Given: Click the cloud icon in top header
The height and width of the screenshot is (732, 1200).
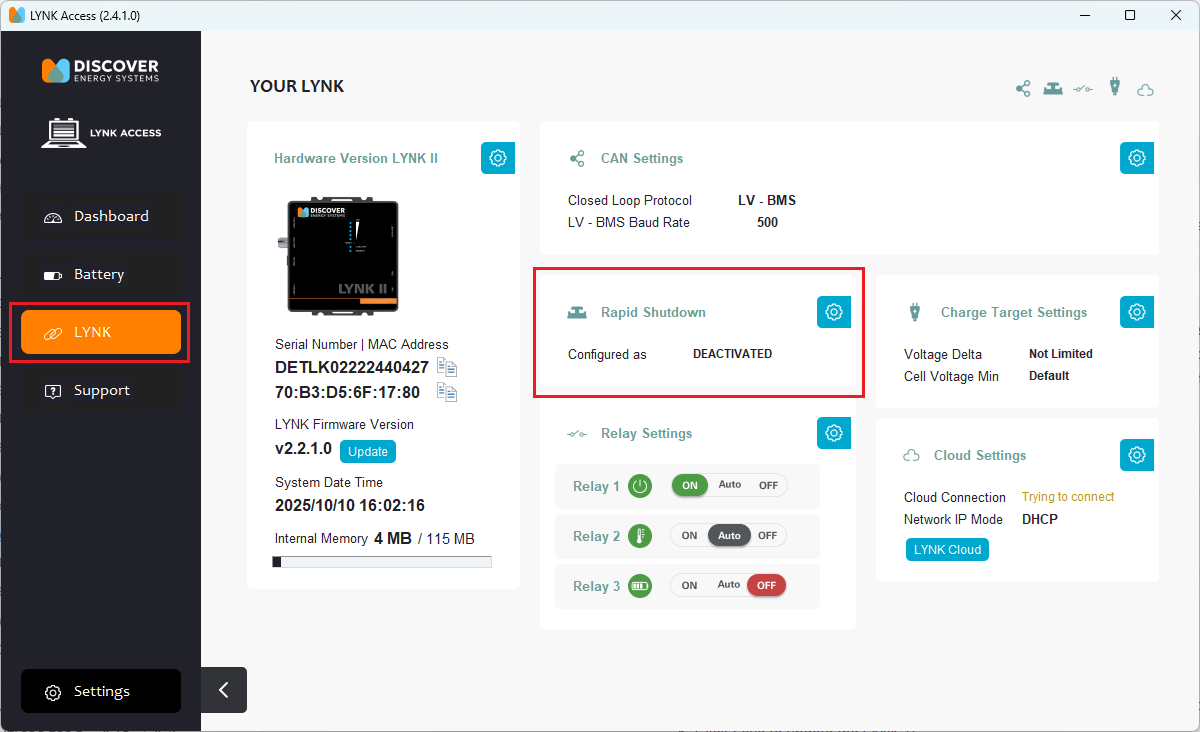Looking at the screenshot, I should [1146, 89].
